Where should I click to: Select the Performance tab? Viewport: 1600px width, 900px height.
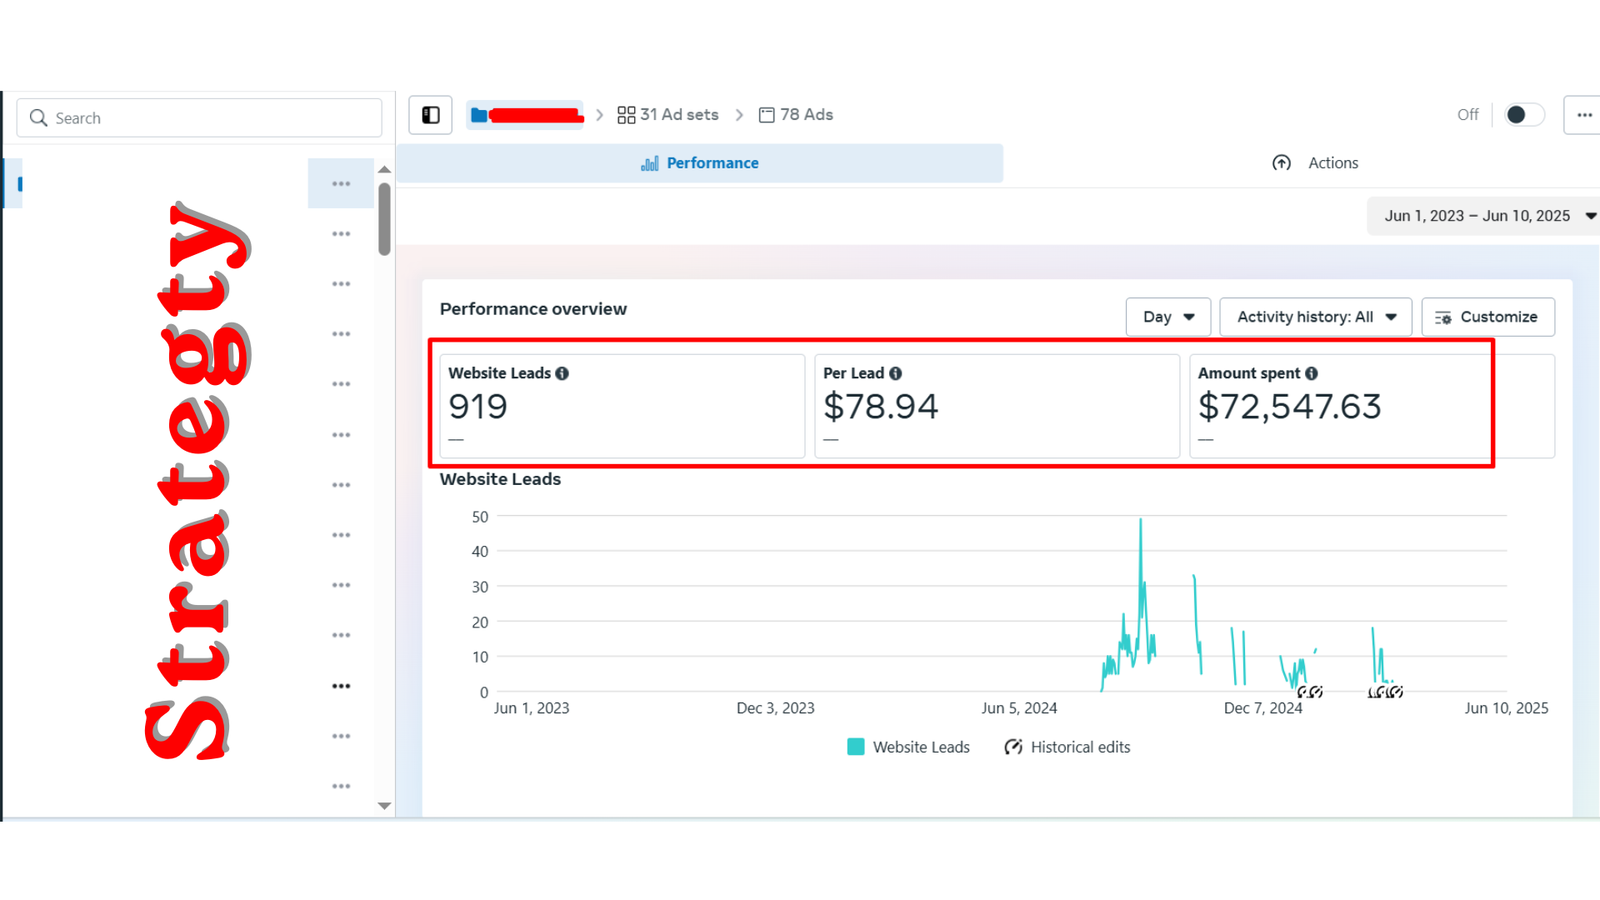(700, 163)
